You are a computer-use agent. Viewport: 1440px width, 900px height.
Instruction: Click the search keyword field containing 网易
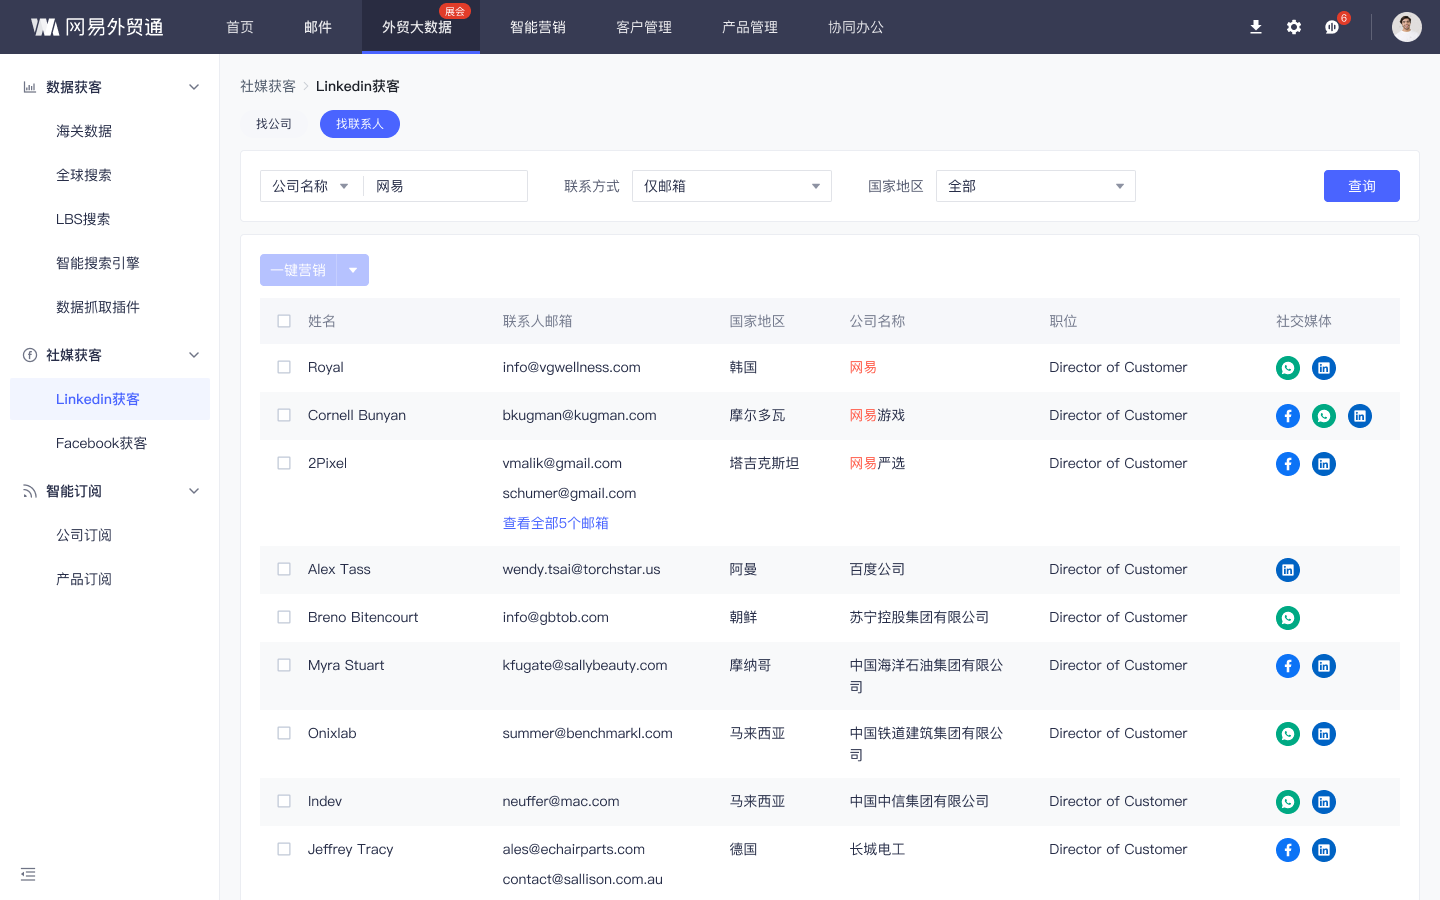tap(445, 186)
